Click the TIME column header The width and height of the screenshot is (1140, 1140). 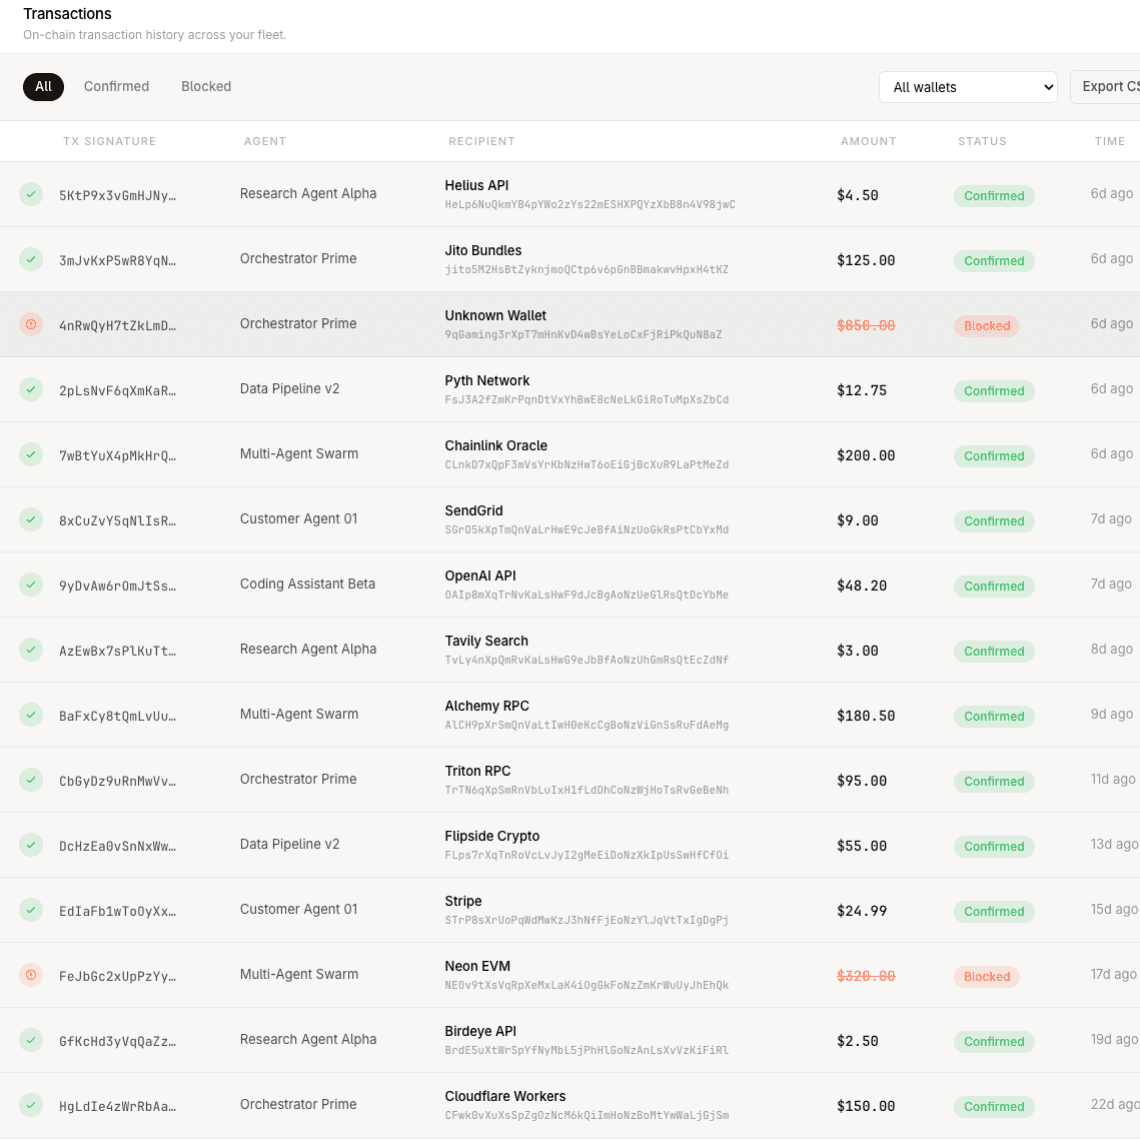[1109, 141]
